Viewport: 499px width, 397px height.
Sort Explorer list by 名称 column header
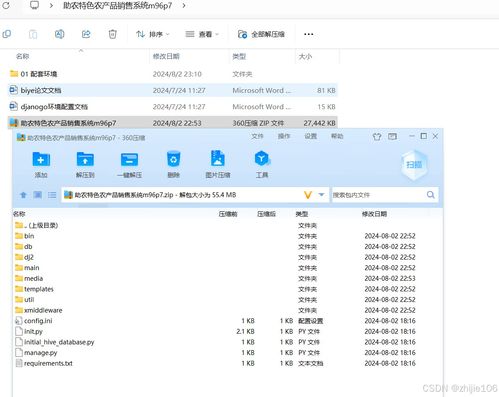point(22,56)
